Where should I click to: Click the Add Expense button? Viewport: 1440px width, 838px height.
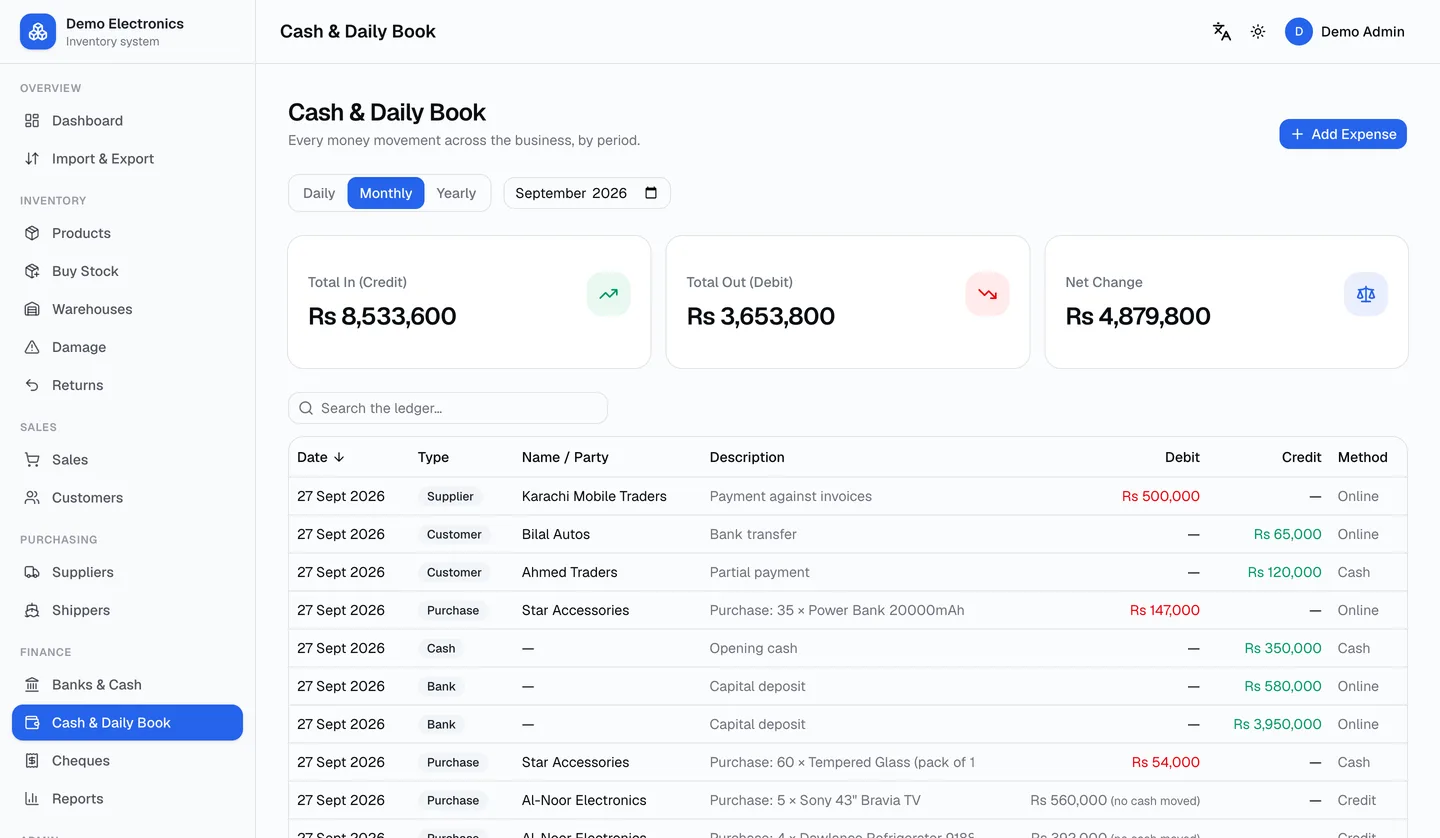[x=1343, y=134]
